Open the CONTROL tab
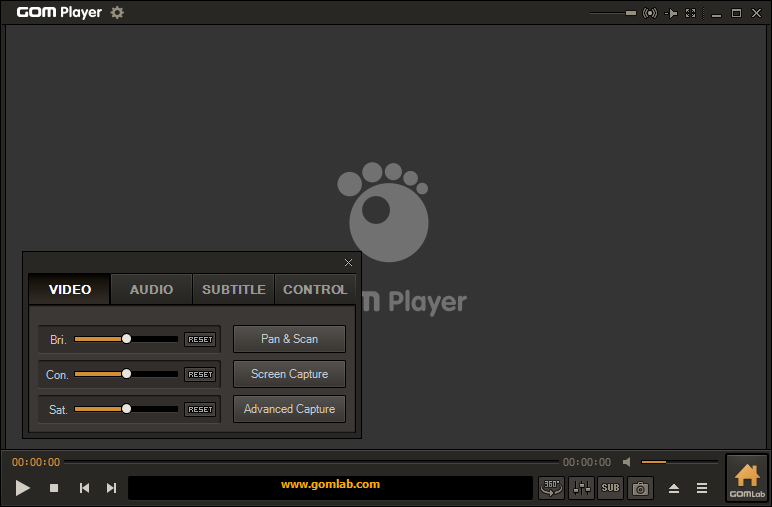The width and height of the screenshot is (772, 507). click(315, 289)
